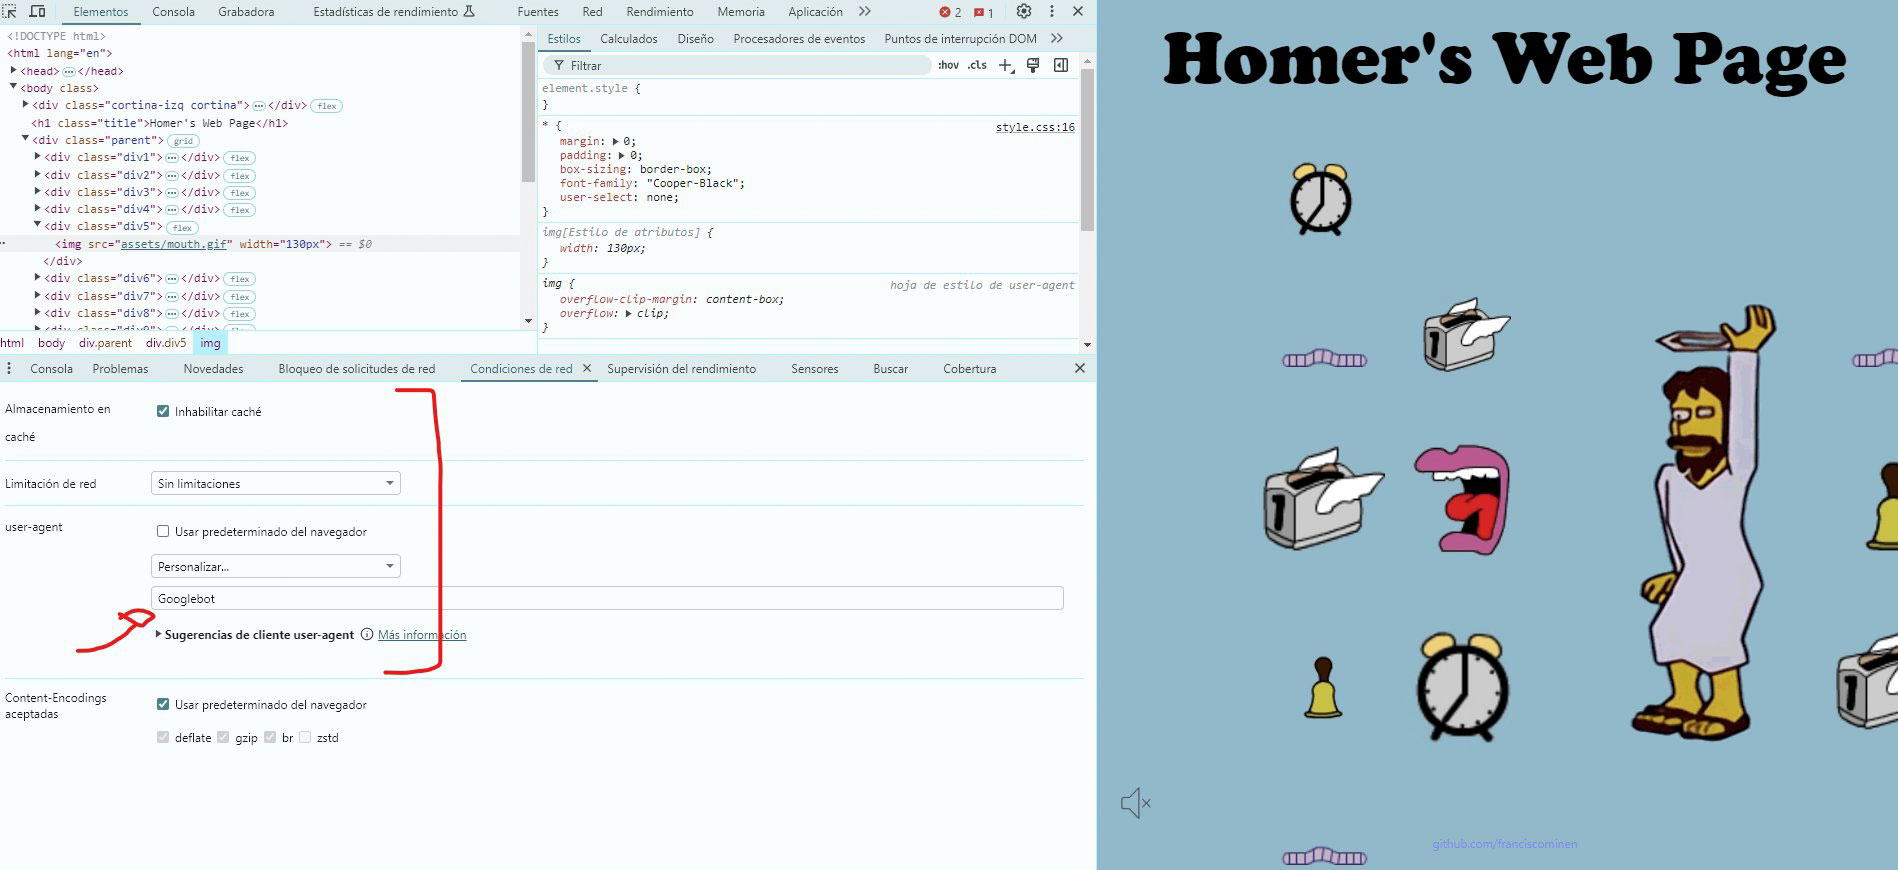
Task: Click the grid badge on div.parent
Action: click(184, 141)
